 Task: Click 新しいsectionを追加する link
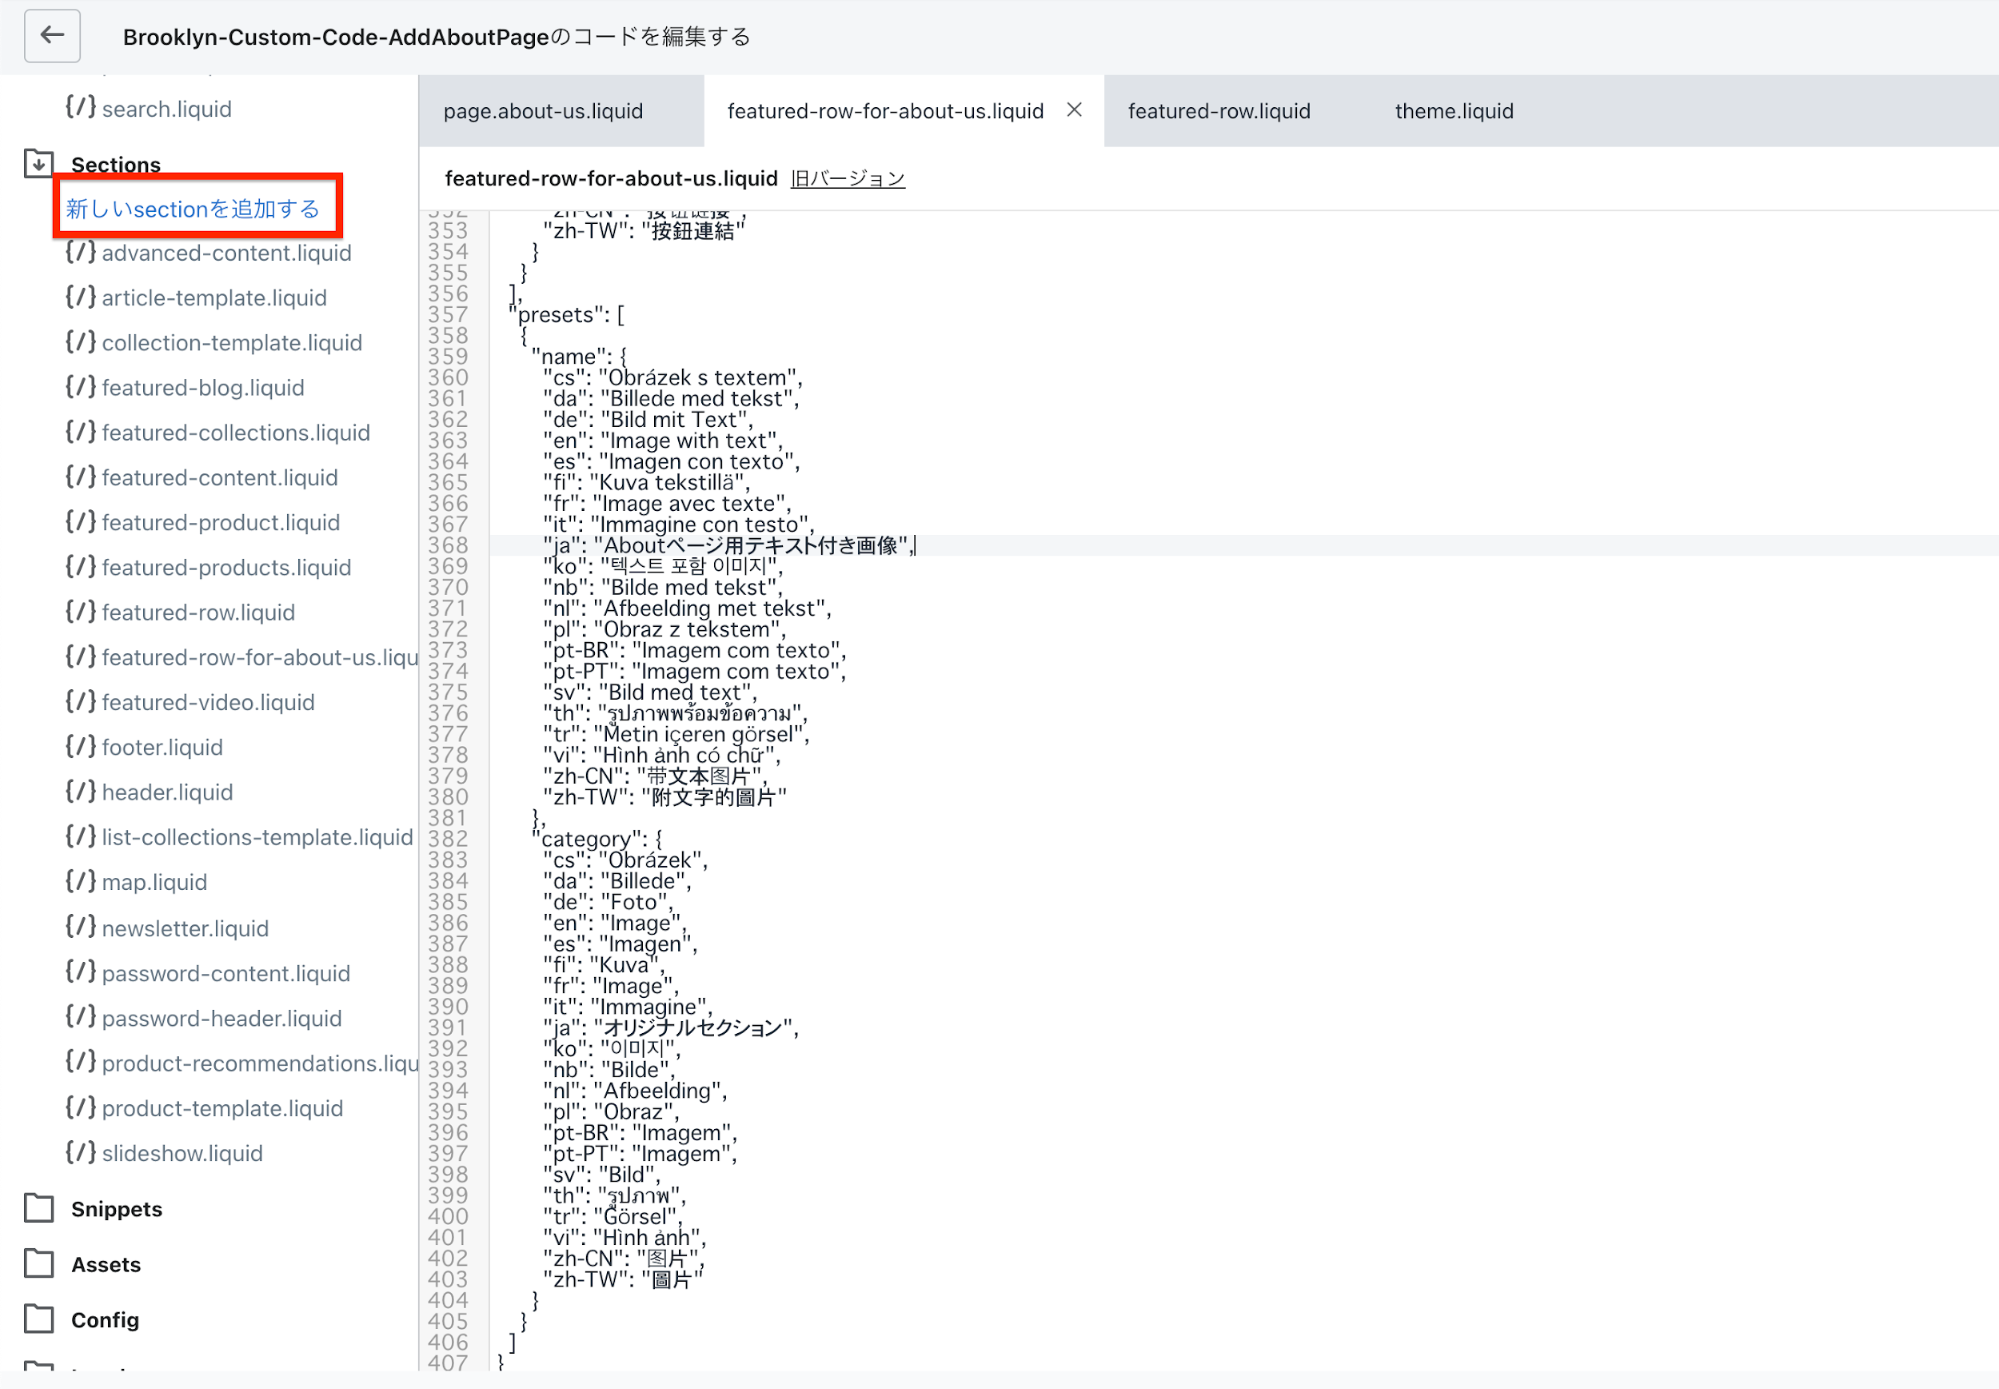[x=193, y=209]
